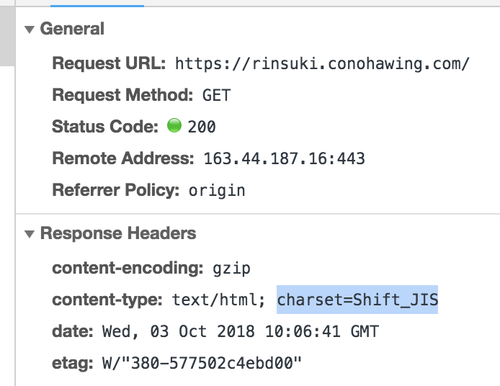Select the GET request method value
Viewport: 500px width, 386px height.
tap(216, 95)
